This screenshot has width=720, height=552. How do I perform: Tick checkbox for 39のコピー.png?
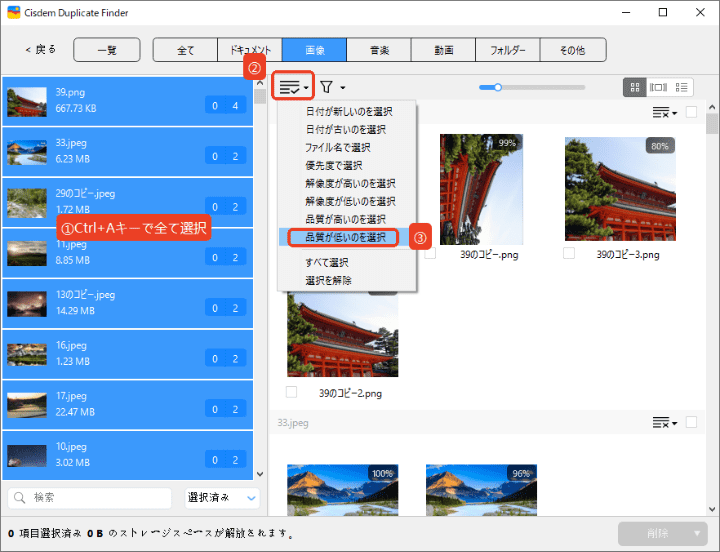pos(430,253)
